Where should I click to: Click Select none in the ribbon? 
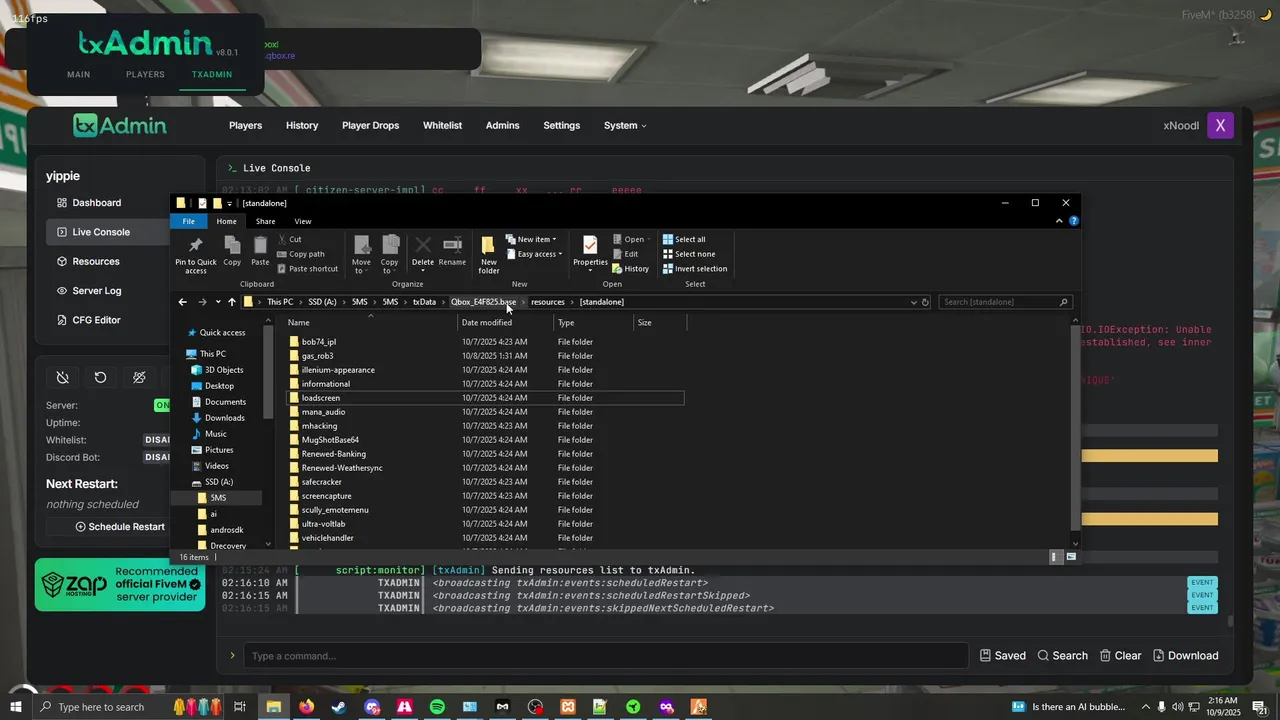[689, 254]
